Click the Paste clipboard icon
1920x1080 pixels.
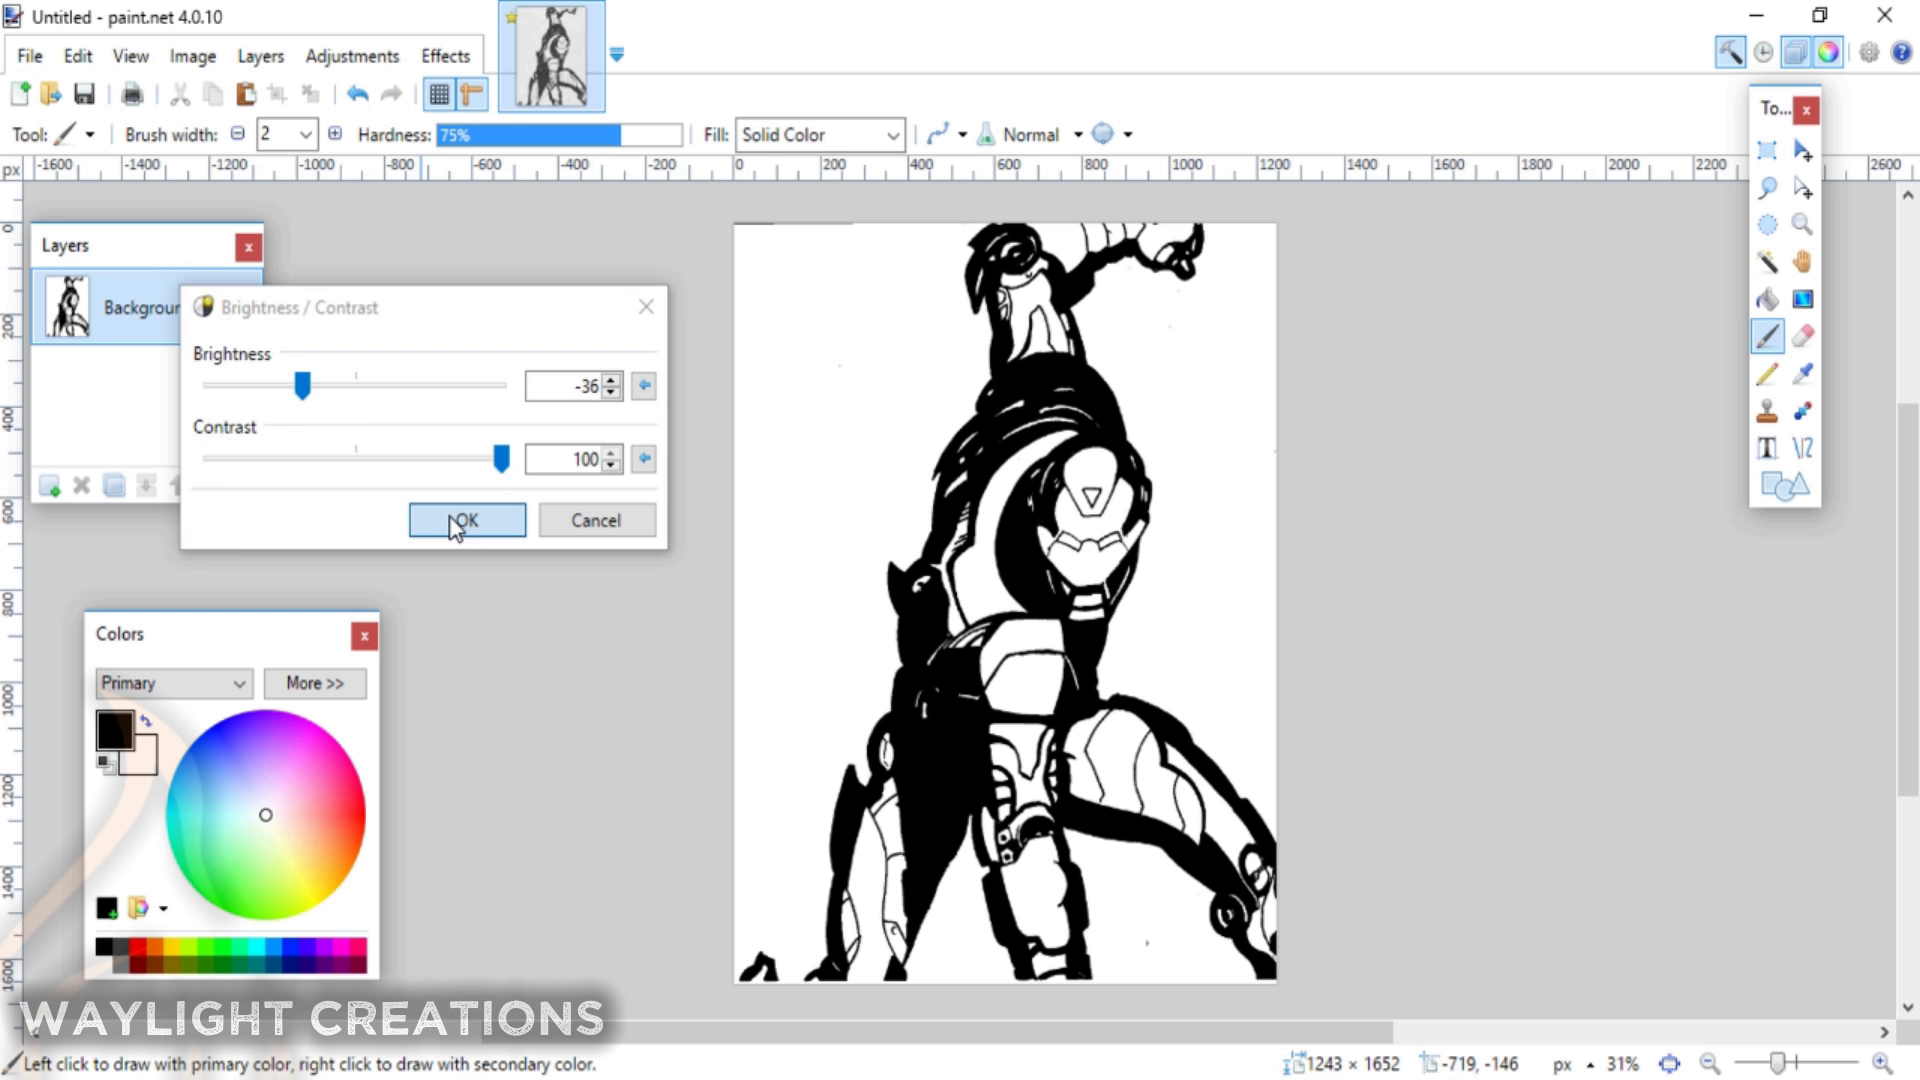[245, 94]
